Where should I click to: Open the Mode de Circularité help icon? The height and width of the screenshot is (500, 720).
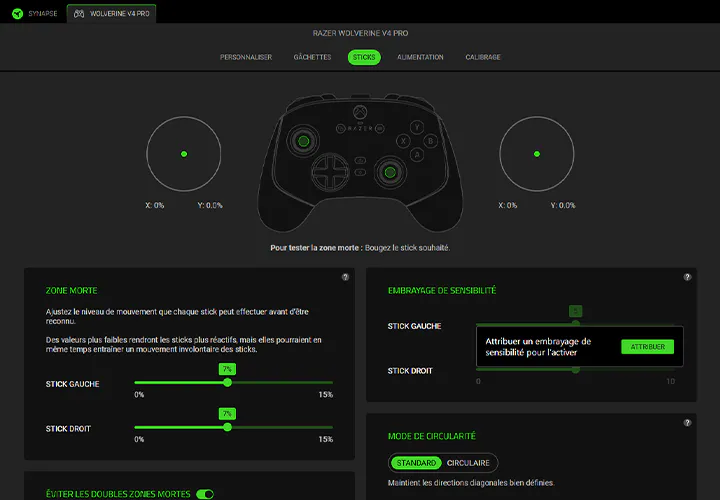pos(687,422)
